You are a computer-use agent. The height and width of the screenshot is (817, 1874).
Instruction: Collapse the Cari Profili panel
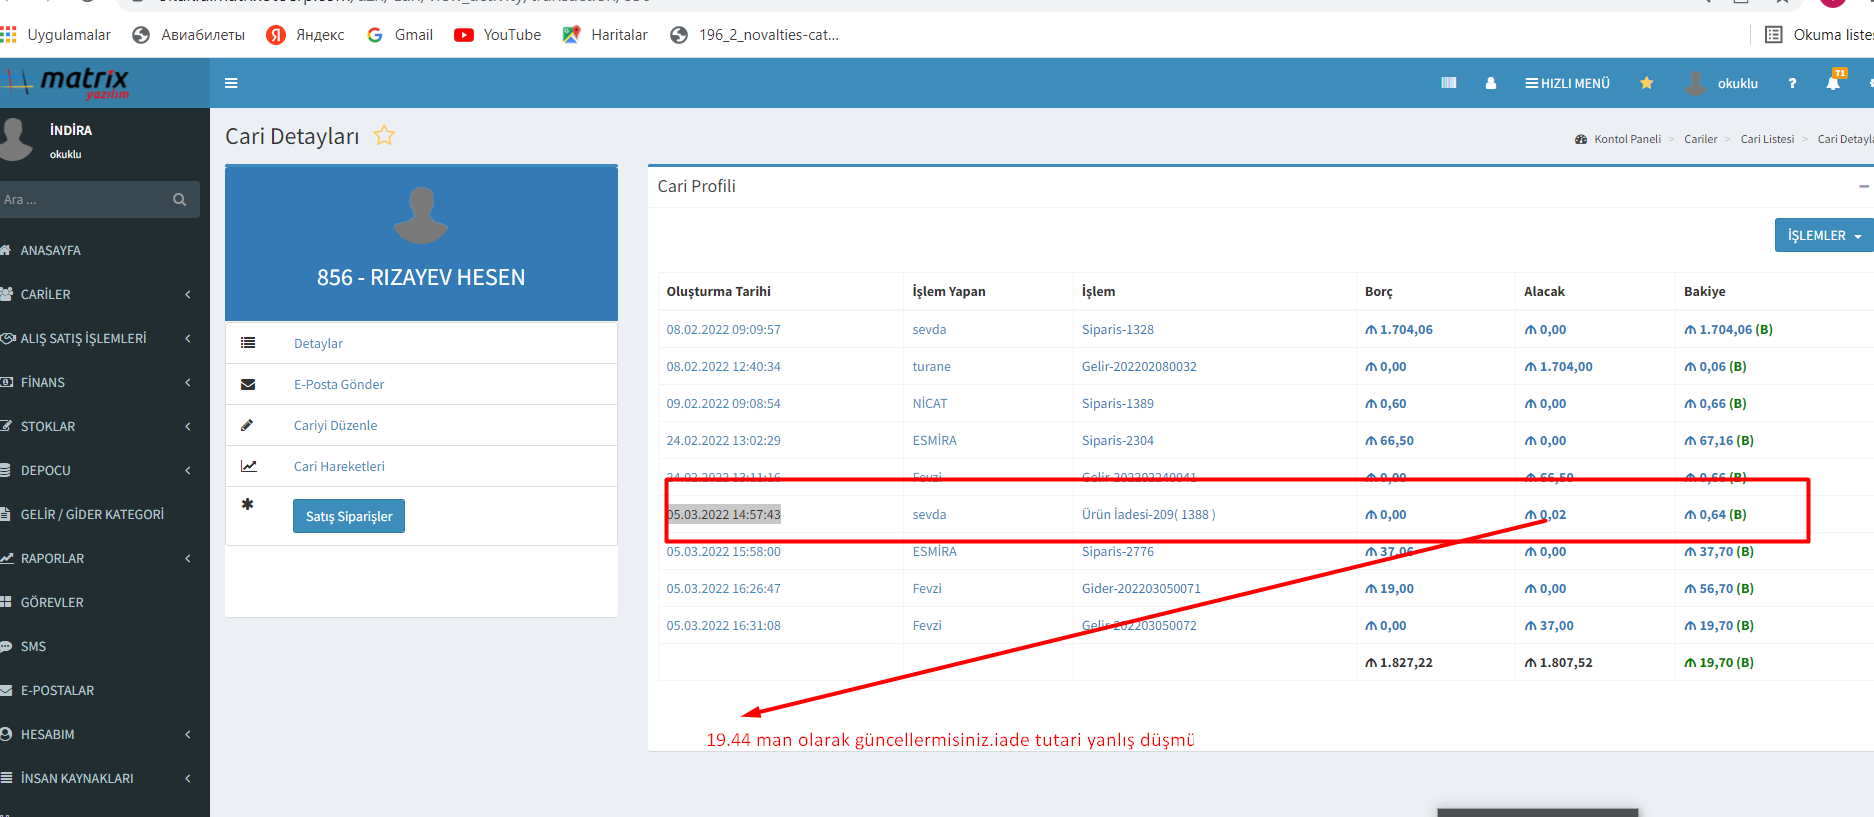click(1863, 186)
